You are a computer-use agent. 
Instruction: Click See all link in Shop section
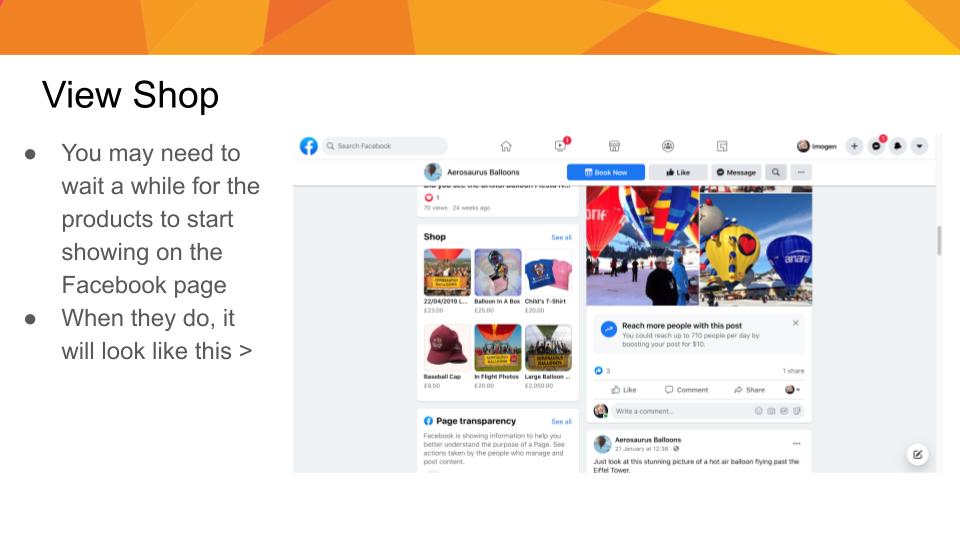[x=561, y=238]
